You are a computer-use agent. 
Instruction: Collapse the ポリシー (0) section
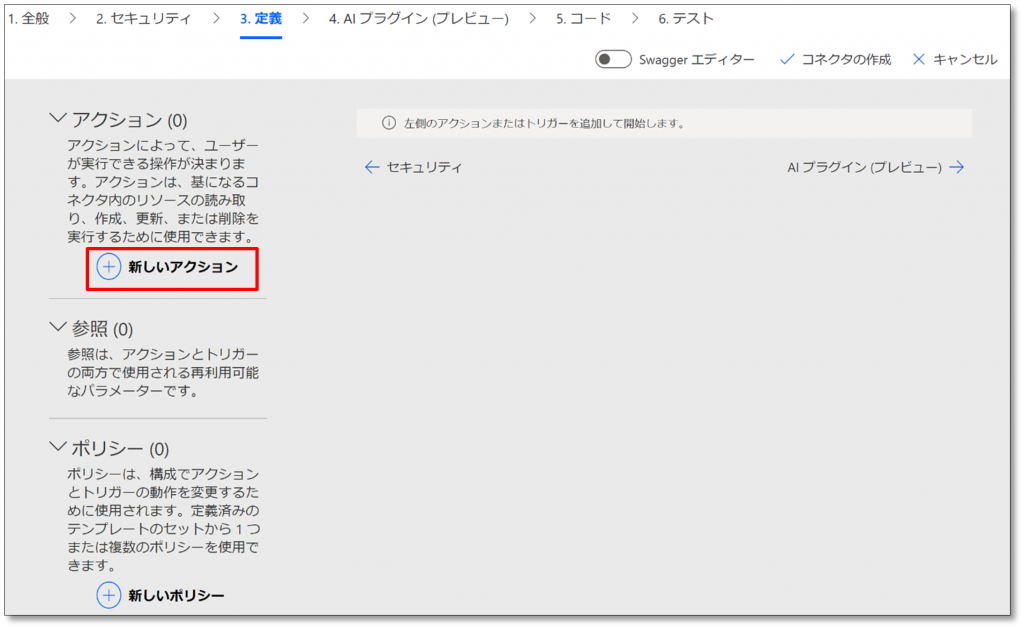57,447
